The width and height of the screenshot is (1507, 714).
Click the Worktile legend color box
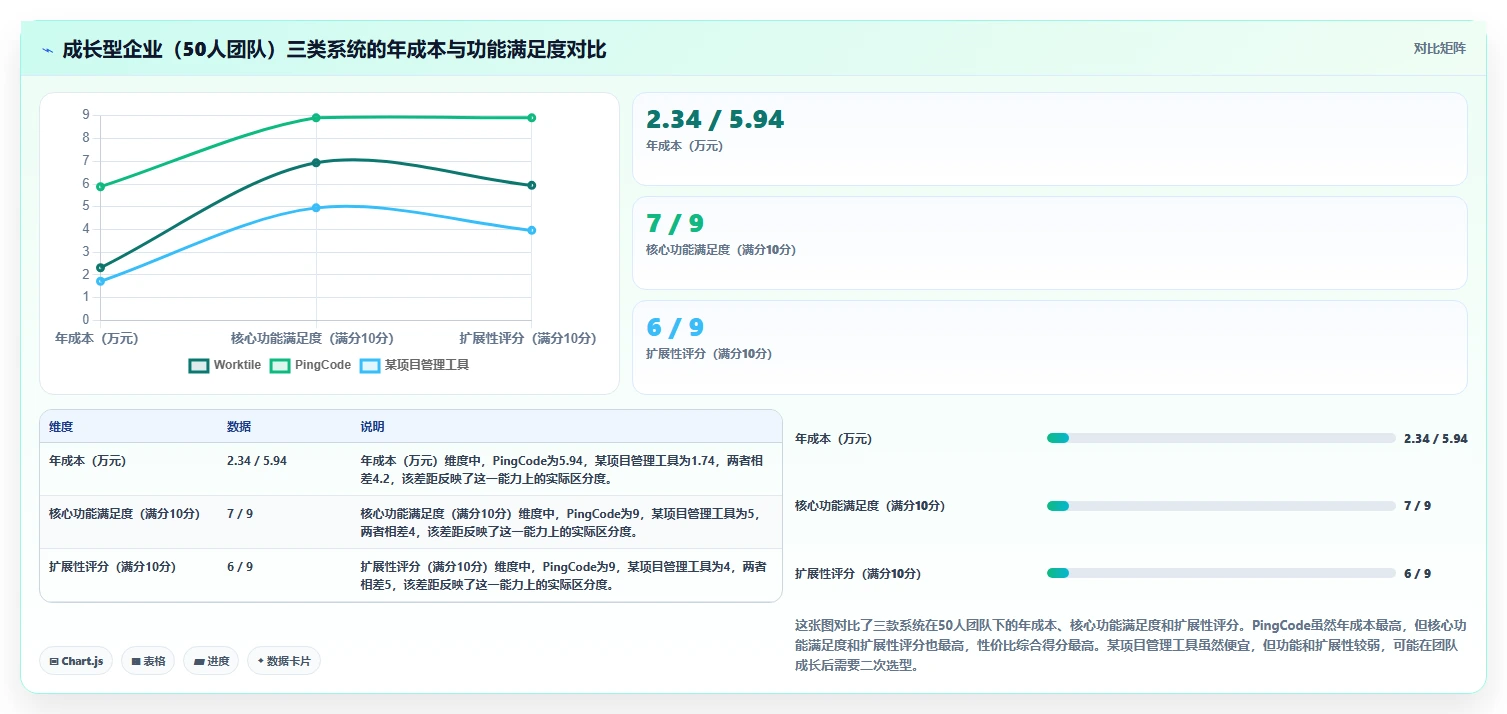click(x=198, y=365)
